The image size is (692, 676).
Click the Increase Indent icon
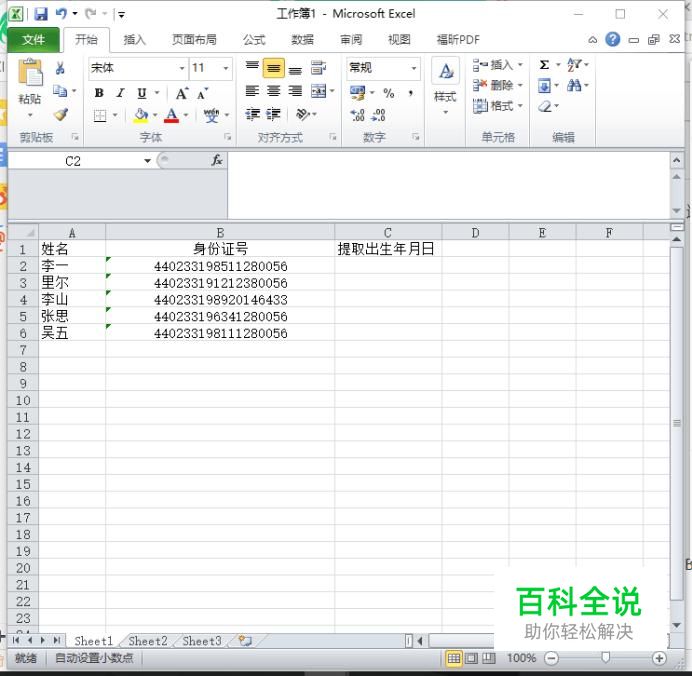(x=274, y=115)
